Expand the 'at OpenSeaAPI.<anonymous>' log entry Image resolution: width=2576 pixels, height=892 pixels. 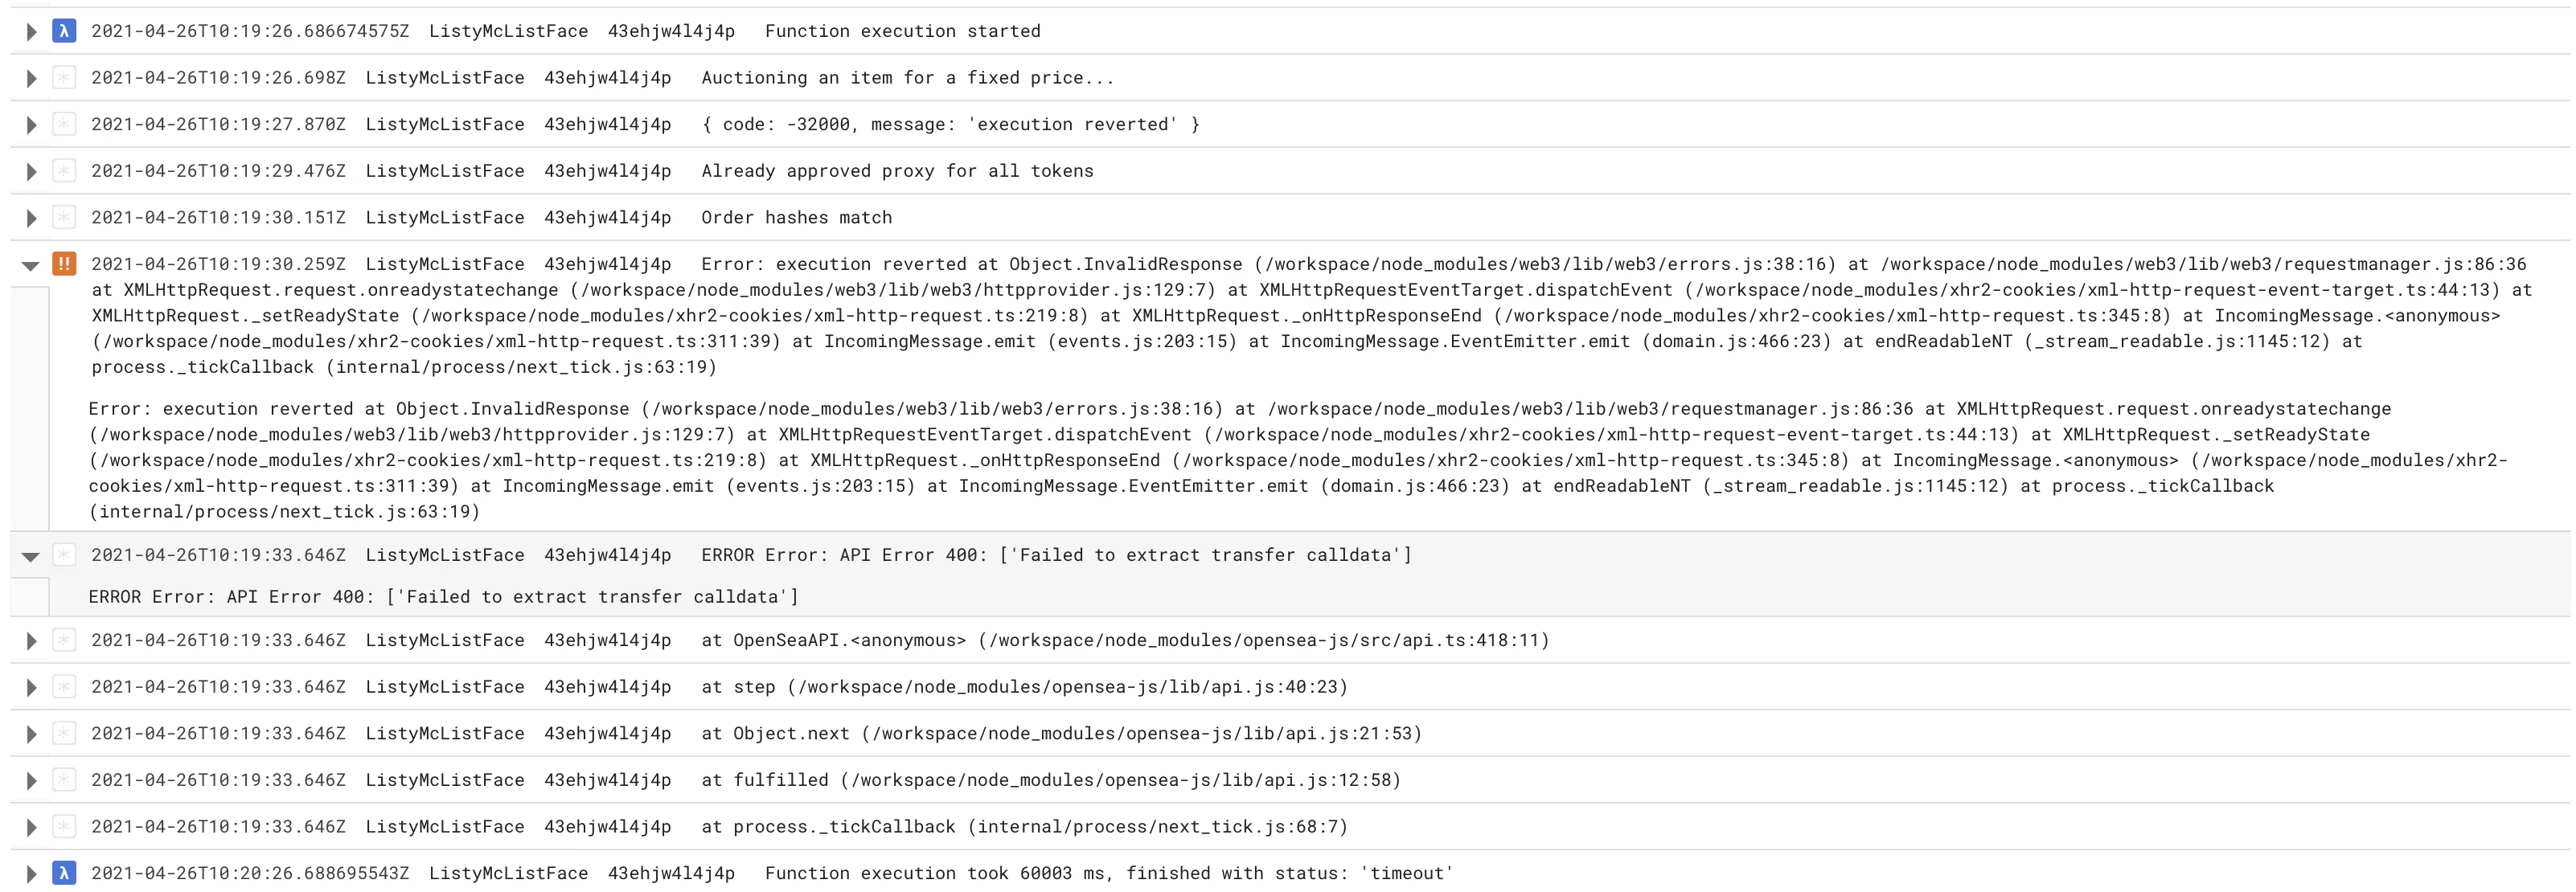[31, 641]
